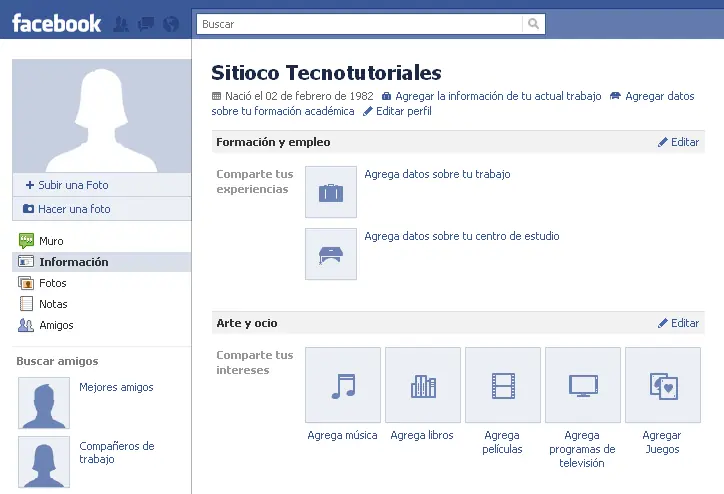Click the Facebook logo

(56, 24)
